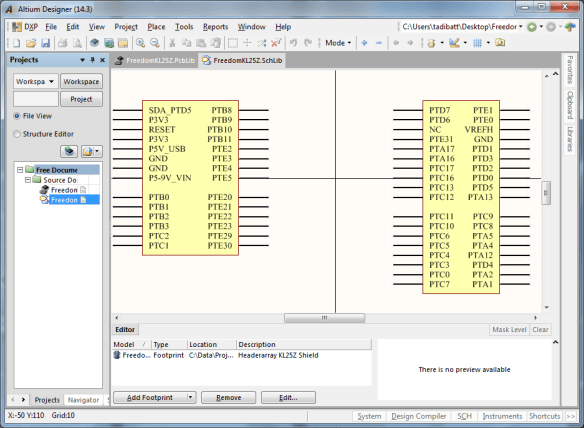Collapse the Source Documents tree node
Screen dimensions: 584x428
[x=28, y=180]
